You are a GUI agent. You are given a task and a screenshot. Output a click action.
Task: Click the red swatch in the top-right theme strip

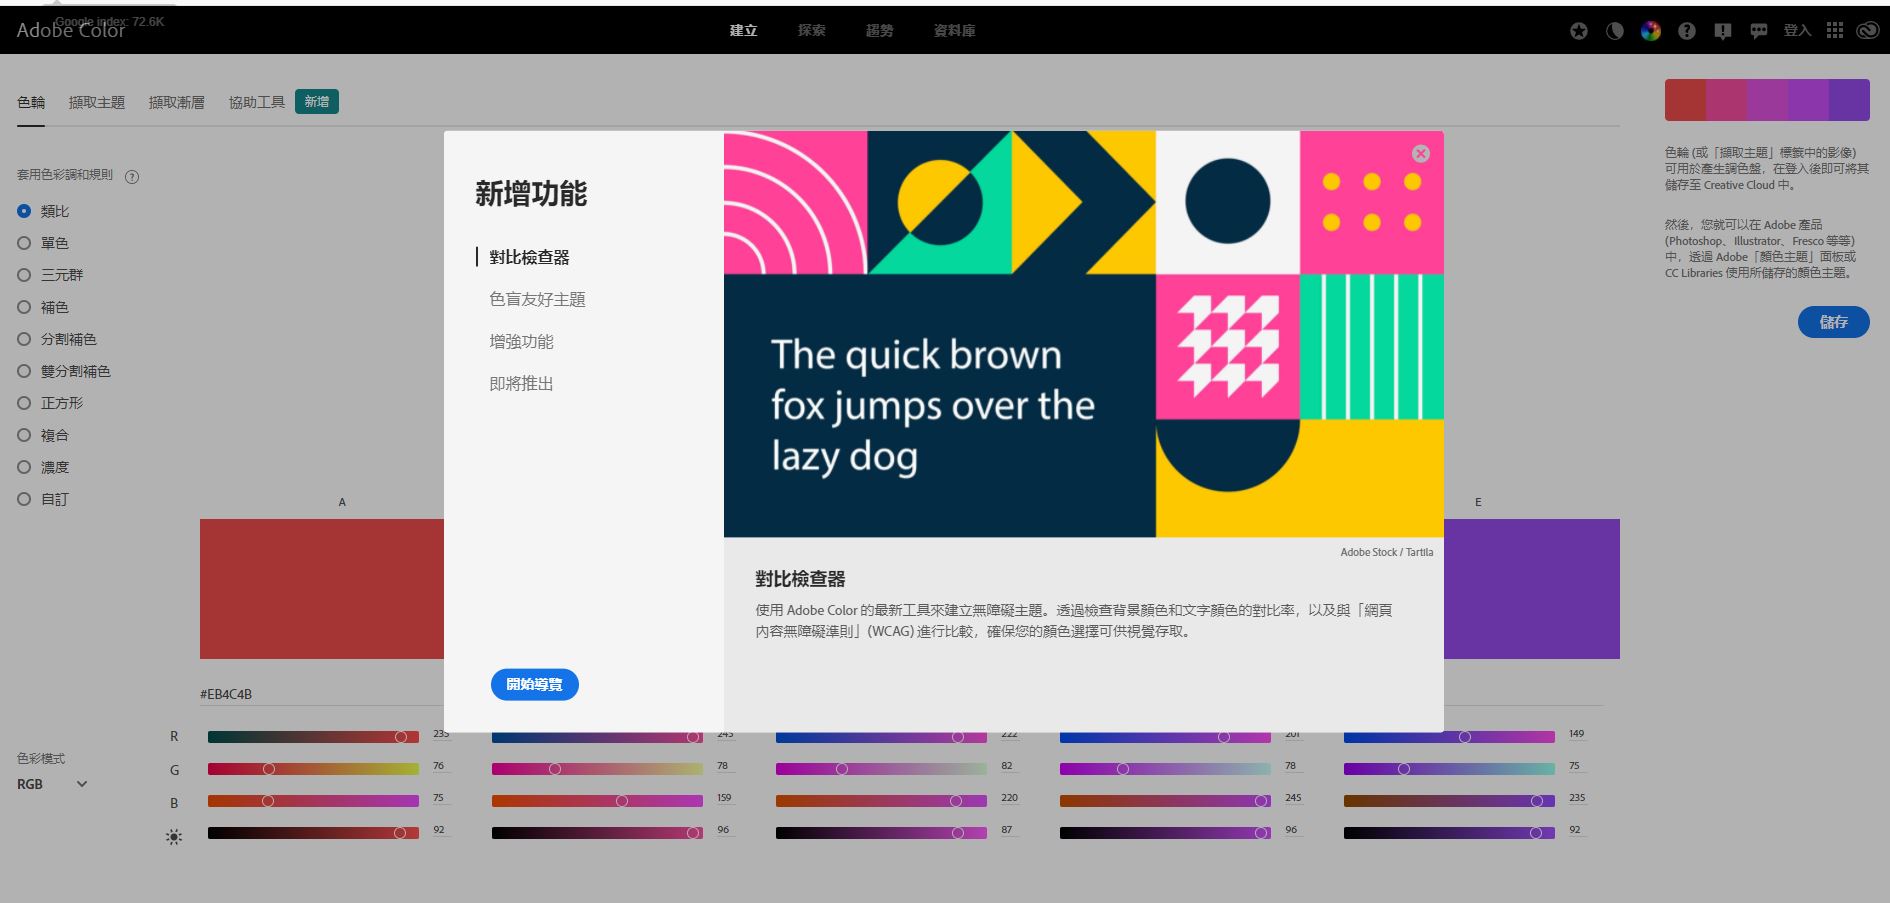pos(1685,100)
